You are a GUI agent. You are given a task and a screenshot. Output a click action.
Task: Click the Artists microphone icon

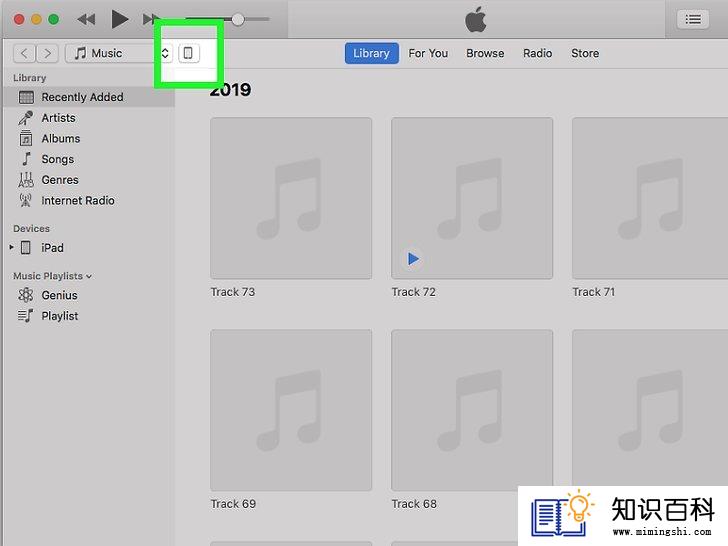pos(26,118)
